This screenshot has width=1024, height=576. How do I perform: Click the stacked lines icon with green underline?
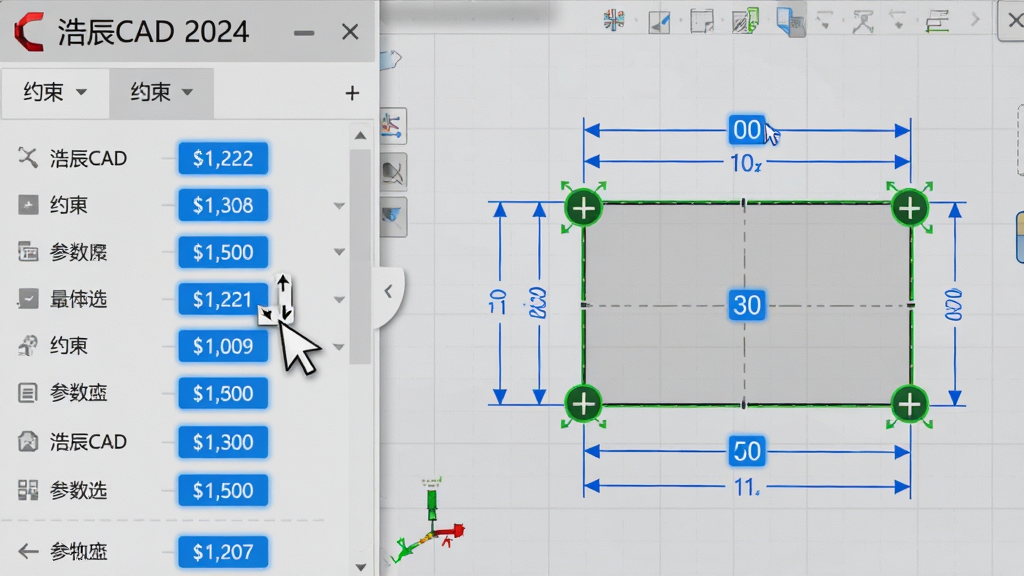coord(937,22)
